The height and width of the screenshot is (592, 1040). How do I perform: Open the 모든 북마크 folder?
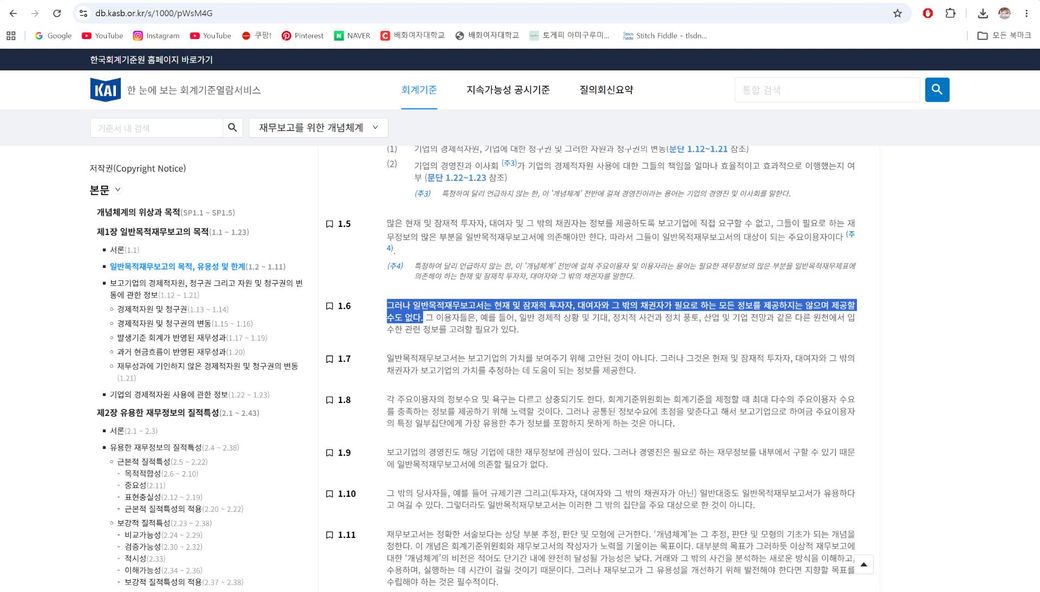point(1004,36)
